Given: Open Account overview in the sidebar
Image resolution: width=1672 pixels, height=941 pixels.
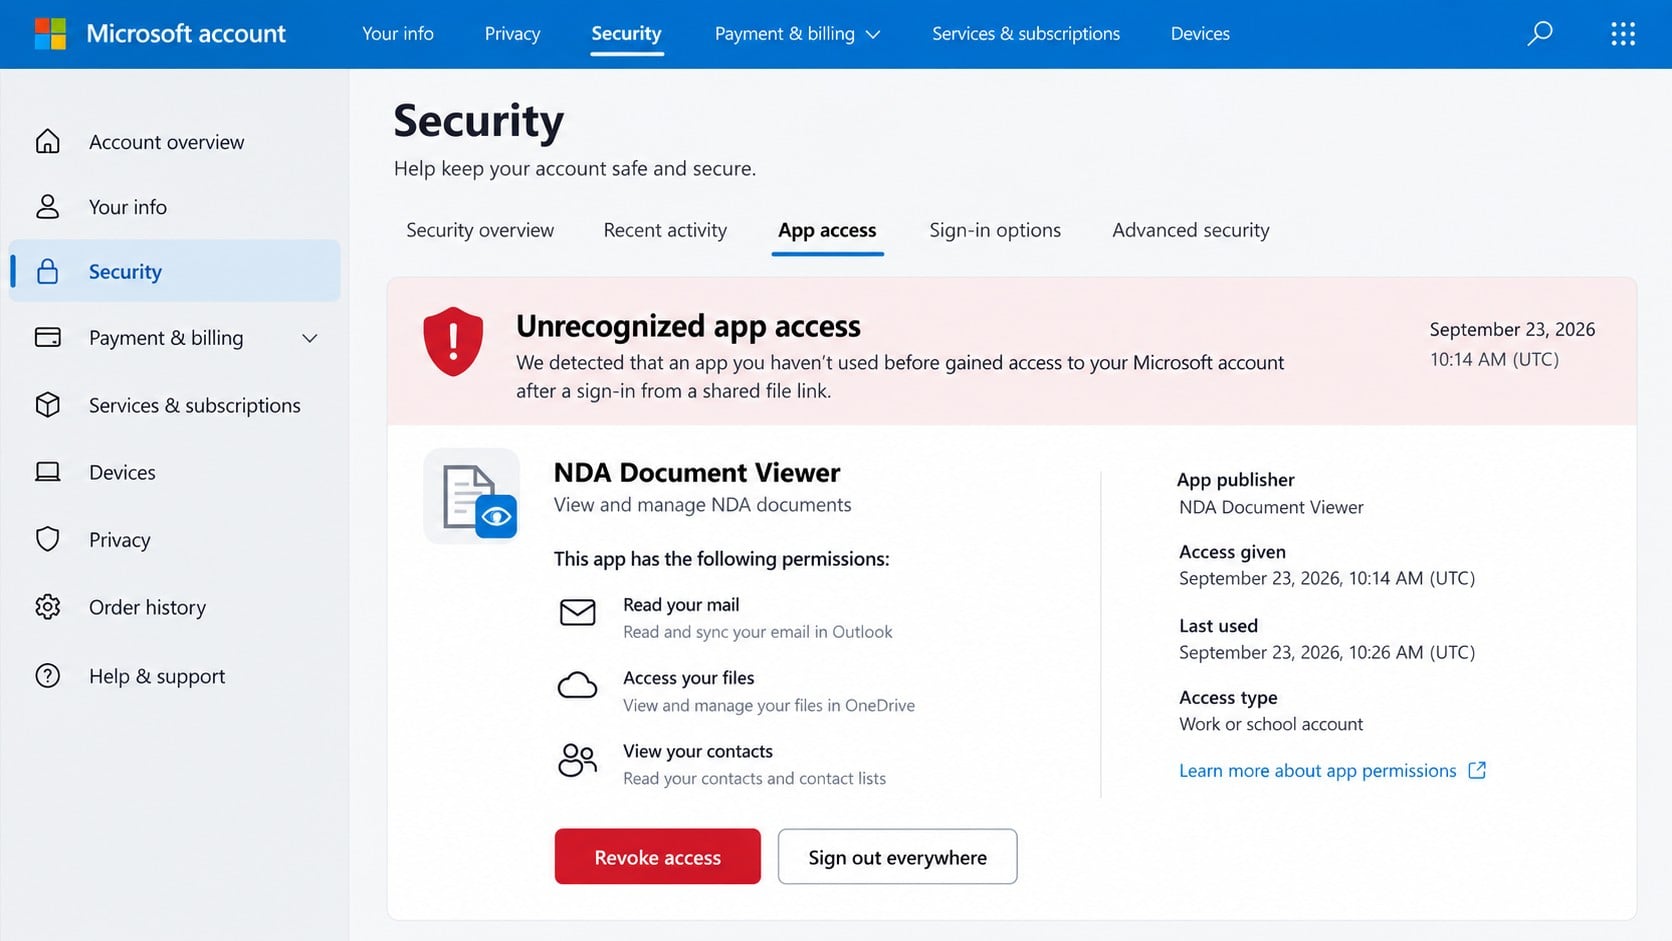Looking at the screenshot, I should click(x=166, y=142).
